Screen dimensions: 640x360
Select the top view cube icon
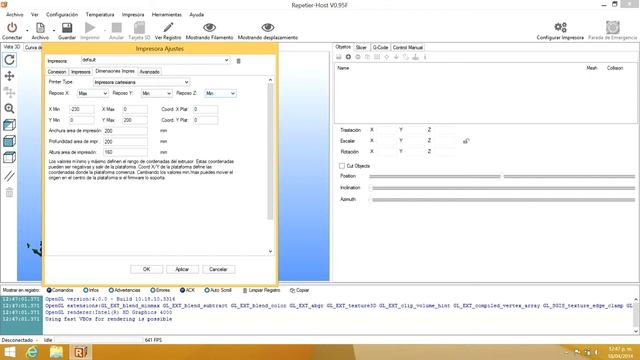click(9, 157)
